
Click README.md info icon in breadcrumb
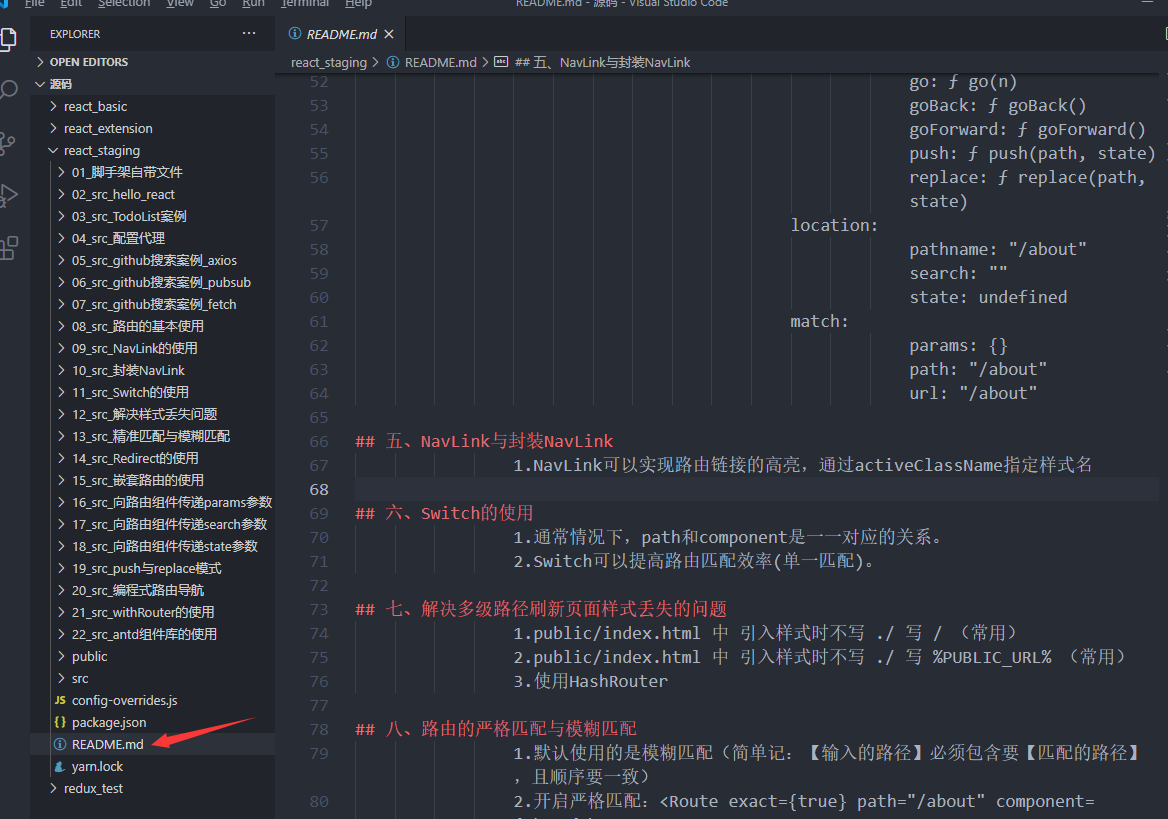click(393, 62)
